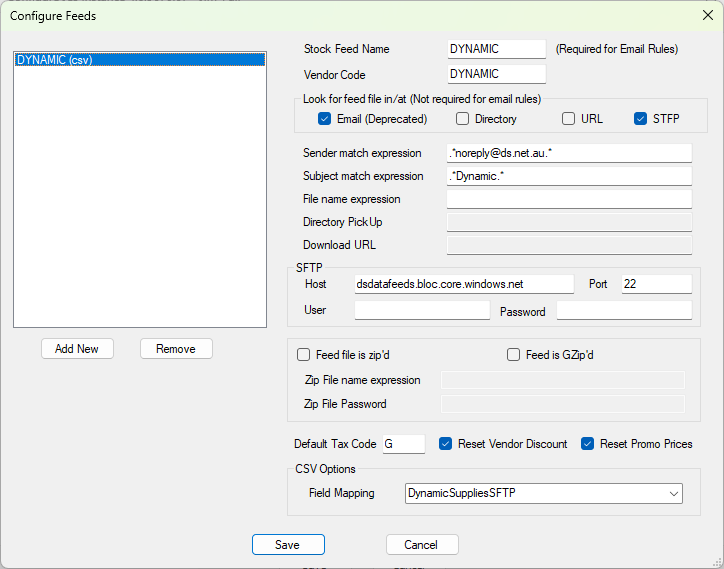
Task: Select DYNAMIC (csv) in the feed list
Action: [140, 60]
